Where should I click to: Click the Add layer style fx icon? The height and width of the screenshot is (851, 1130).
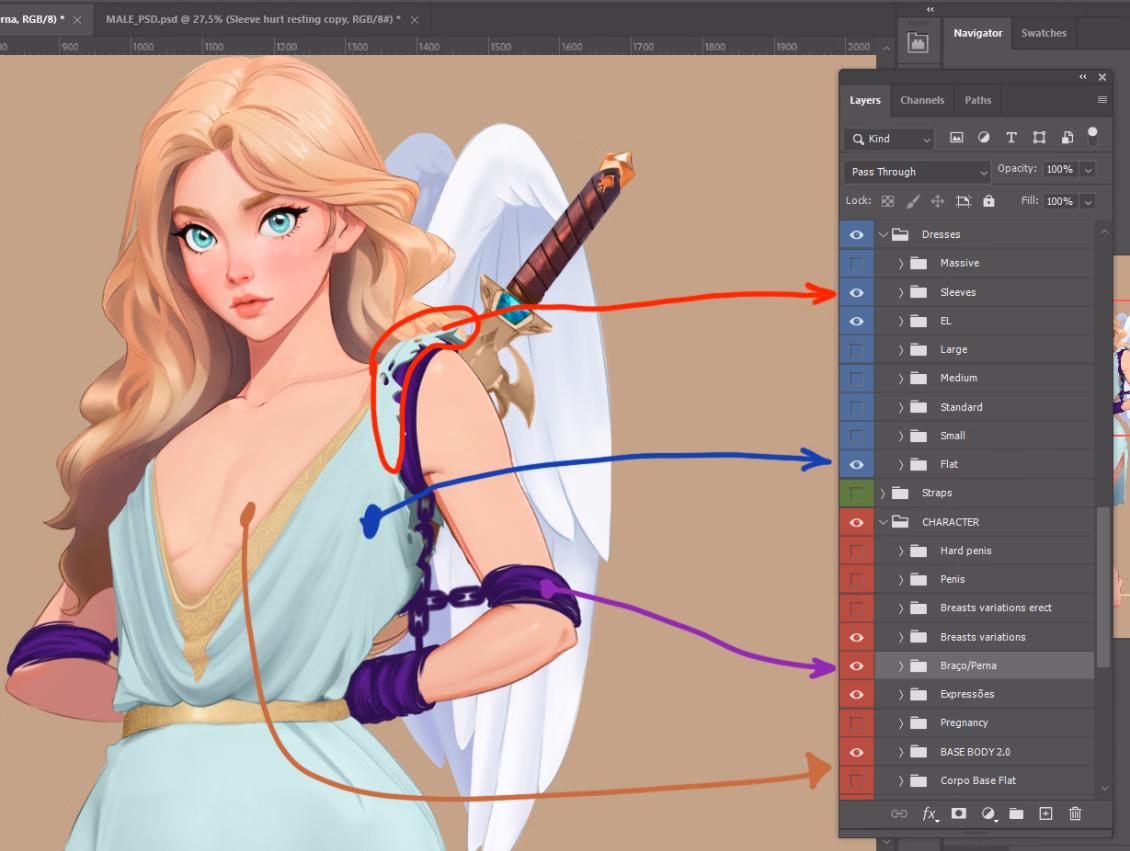[x=930, y=814]
